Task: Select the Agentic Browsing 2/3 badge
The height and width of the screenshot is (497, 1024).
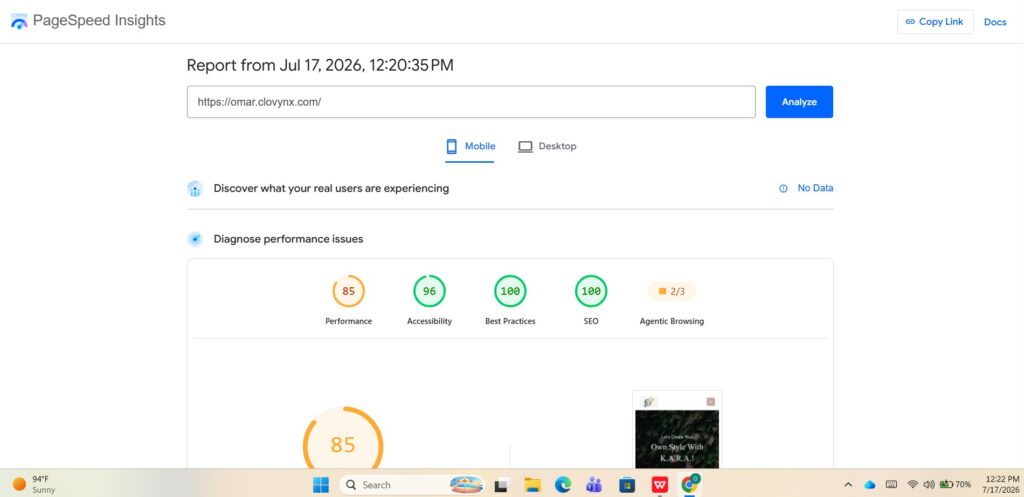Action: click(x=671, y=291)
